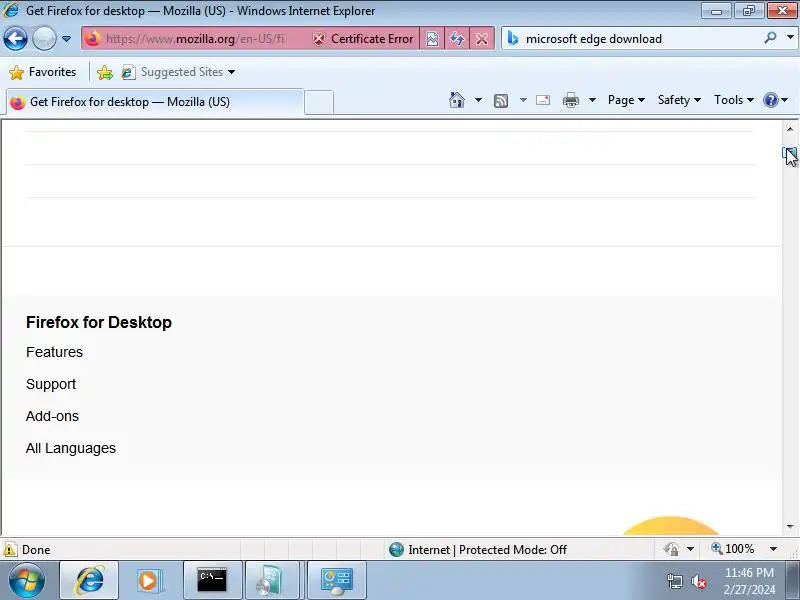Open the Certificate Error security report
800x600 pixels.
click(x=363, y=39)
